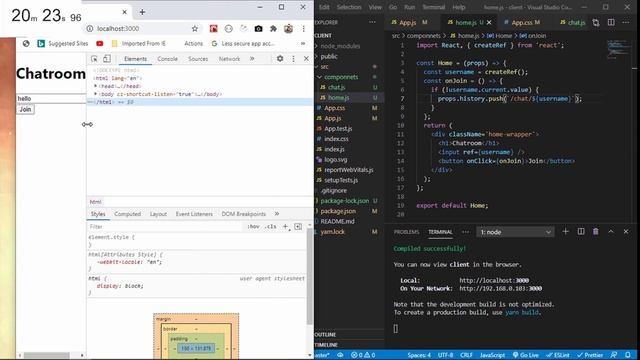Close the DevTools panel
The width and height of the screenshot is (640, 360).
tap(306, 59)
